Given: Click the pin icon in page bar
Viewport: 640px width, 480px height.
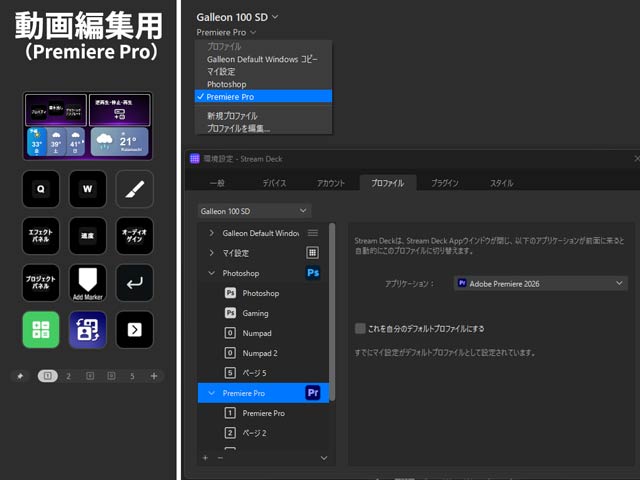Looking at the screenshot, I should pyautogui.click(x=20, y=376).
